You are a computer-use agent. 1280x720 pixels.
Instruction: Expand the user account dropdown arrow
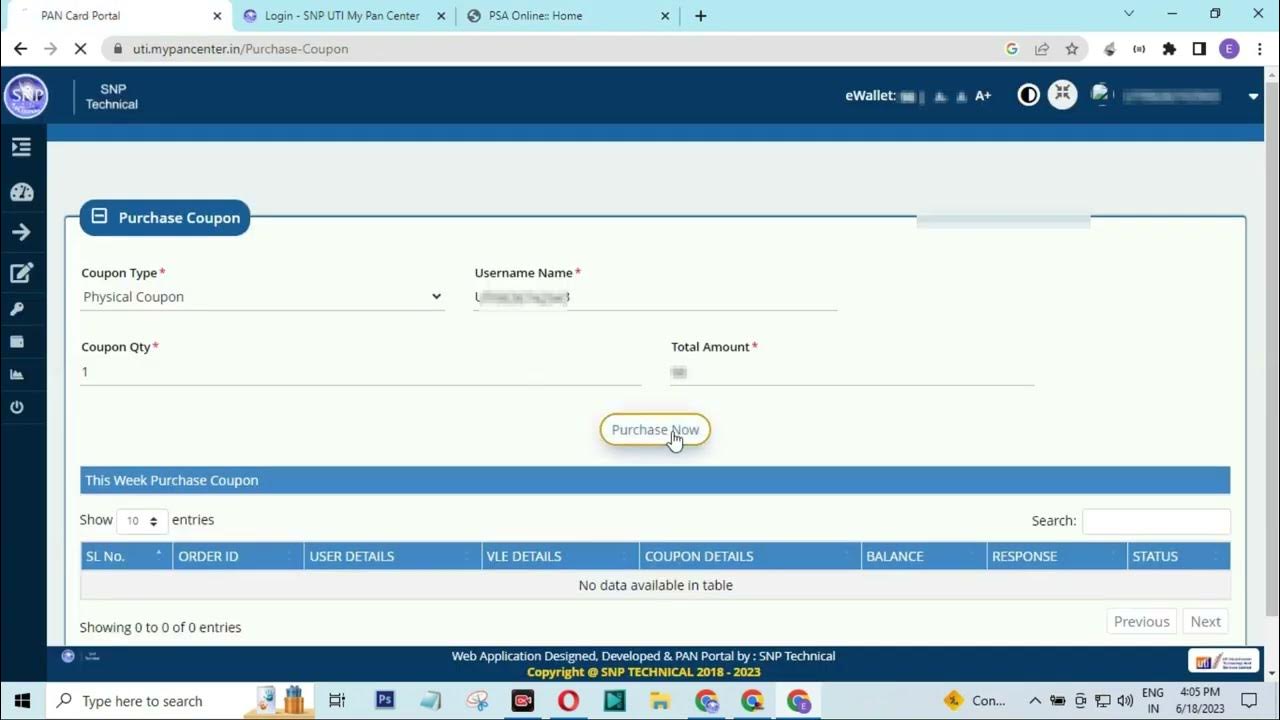tap(1253, 96)
